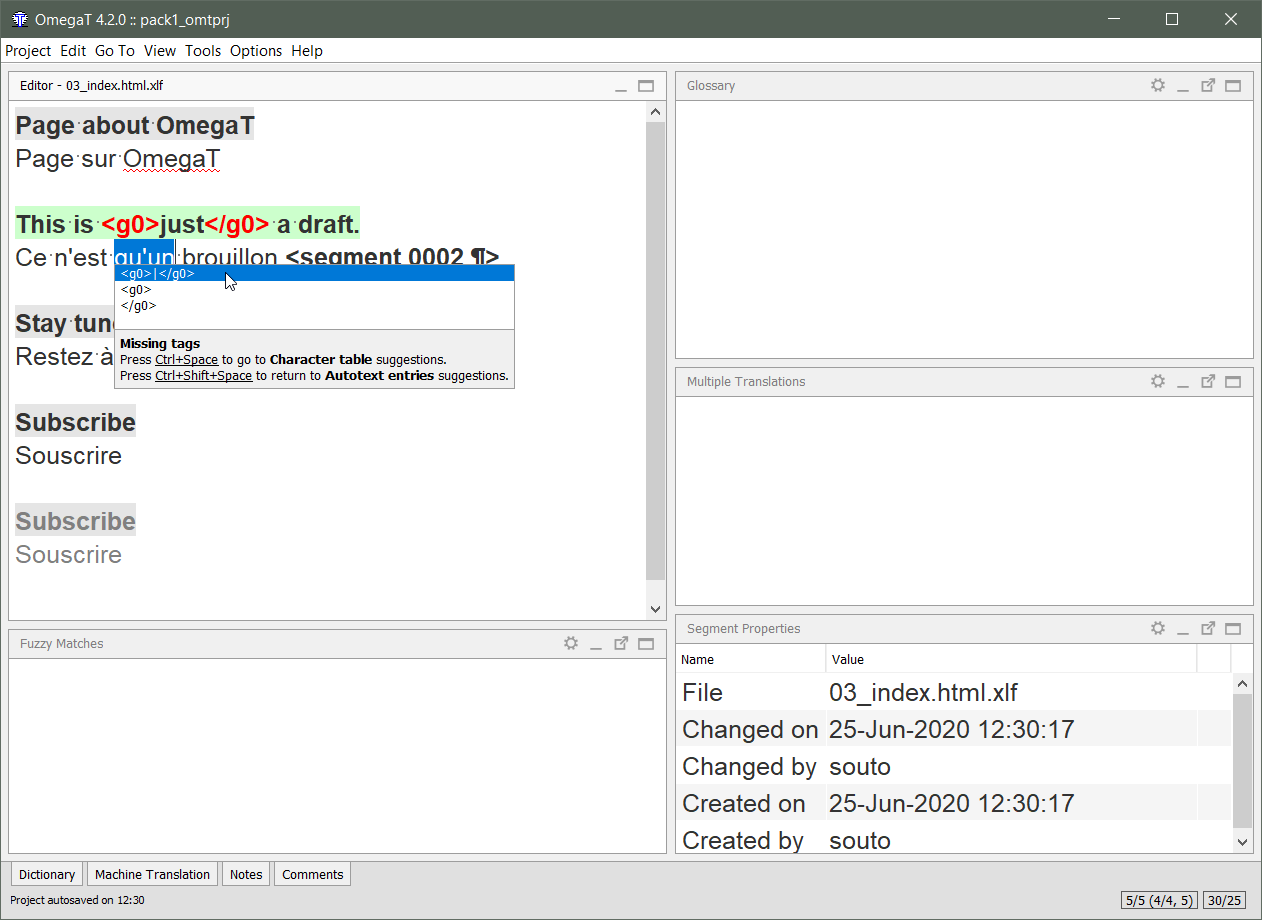Click the black 'Souscrire' translation

click(x=69, y=456)
